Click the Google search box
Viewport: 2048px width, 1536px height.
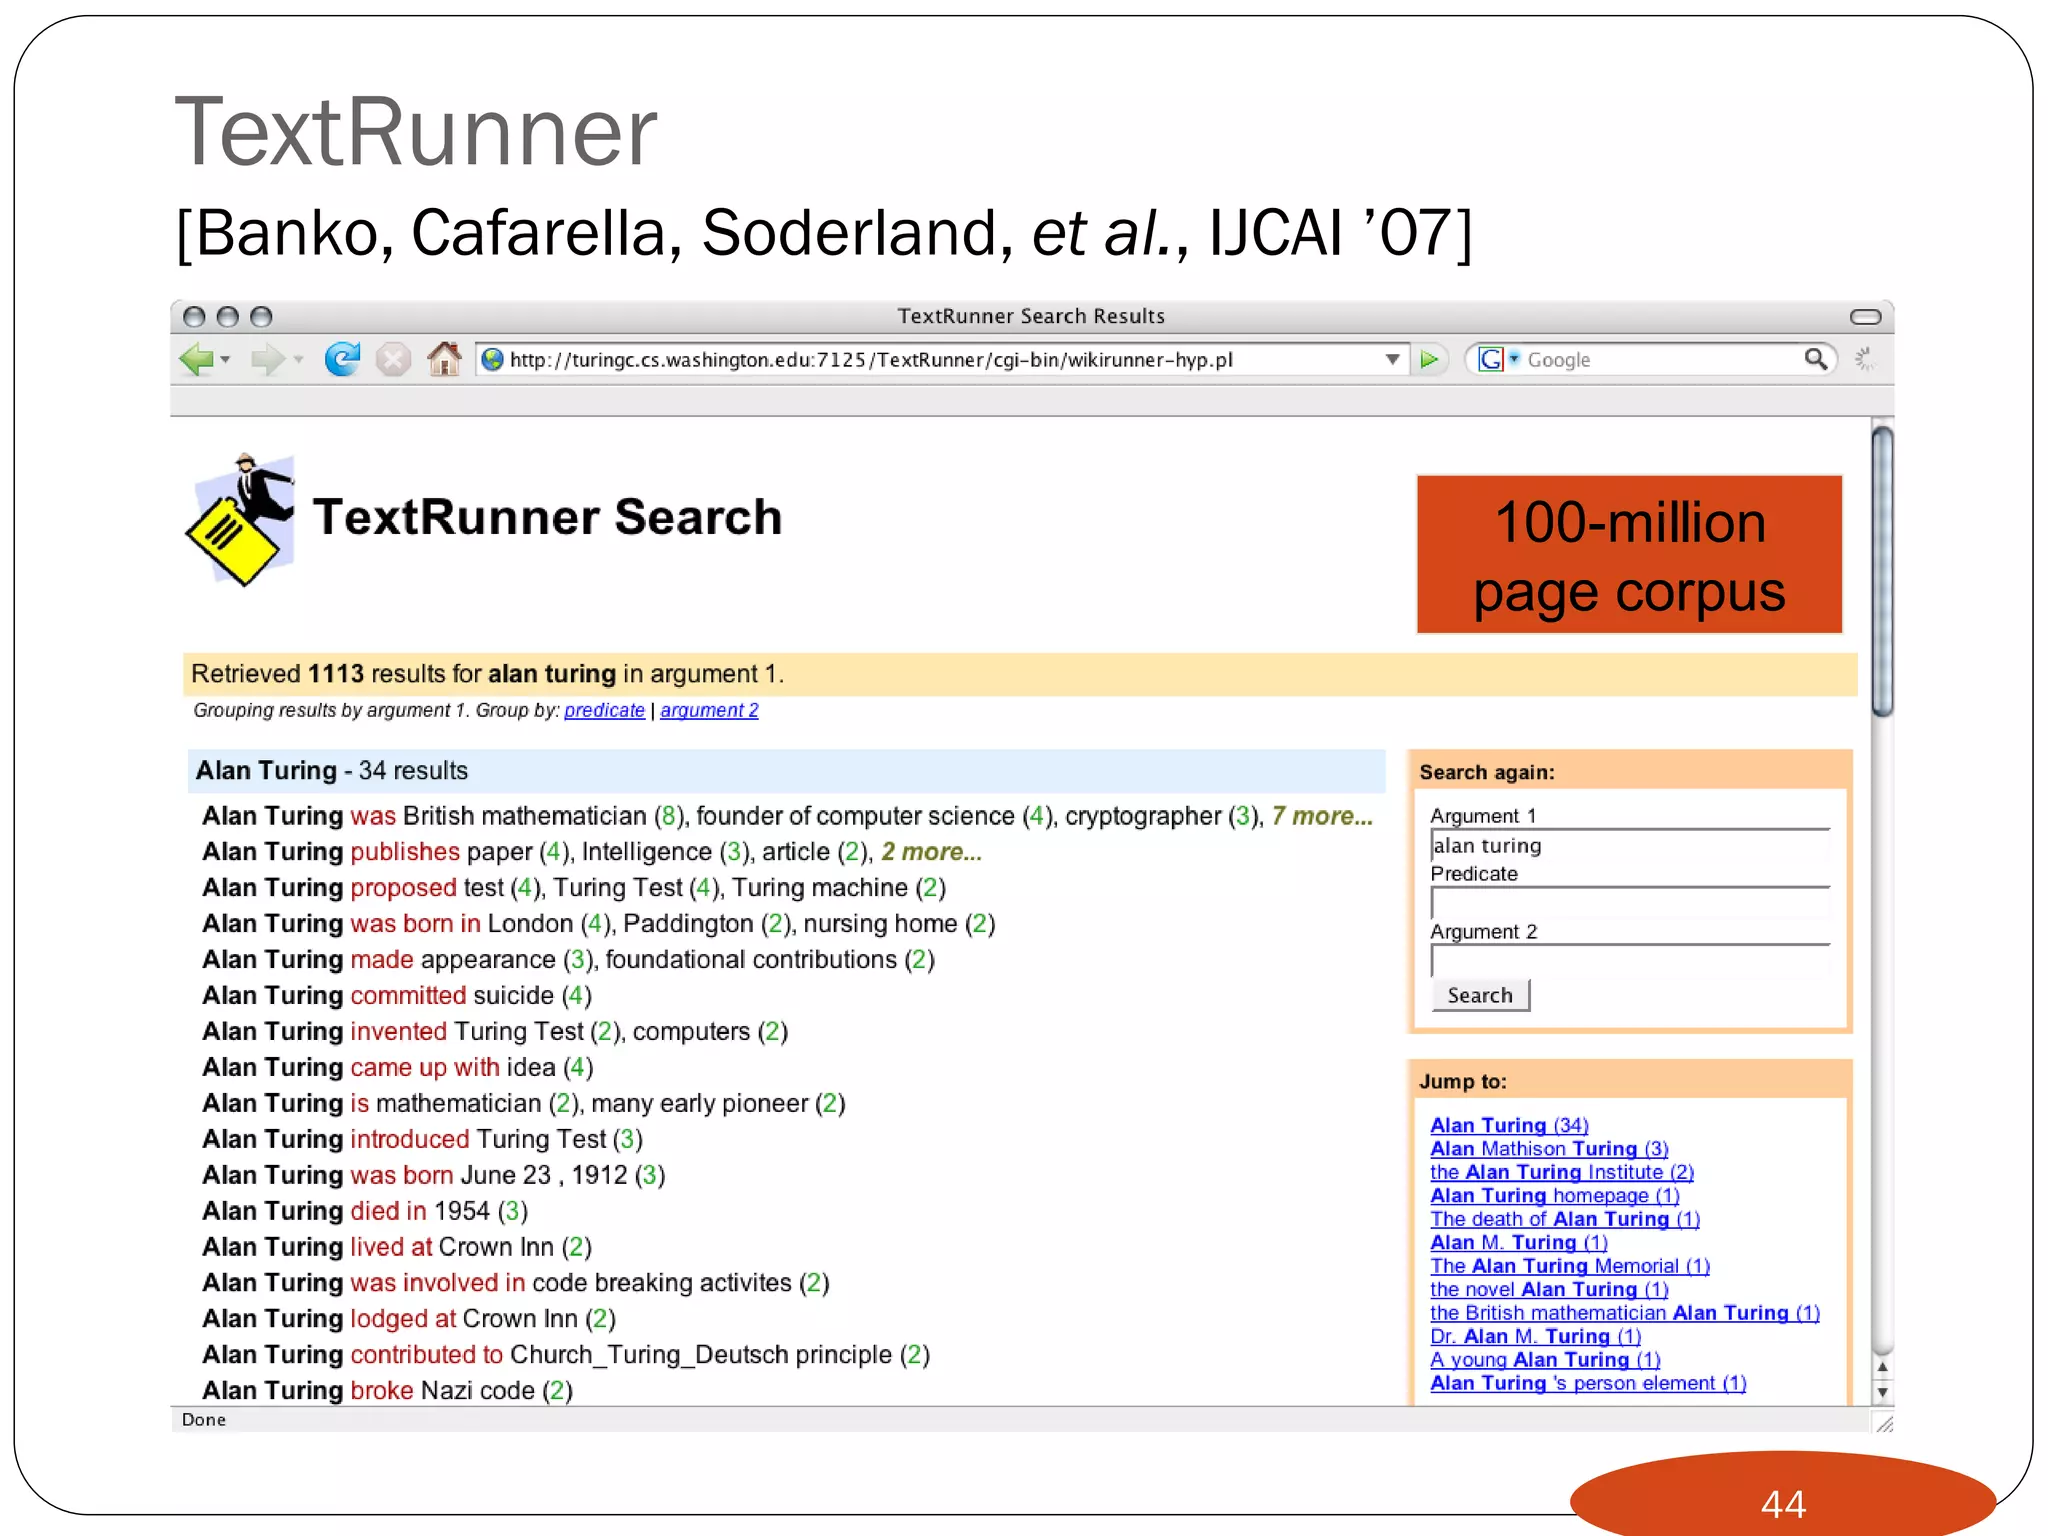tap(1660, 359)
